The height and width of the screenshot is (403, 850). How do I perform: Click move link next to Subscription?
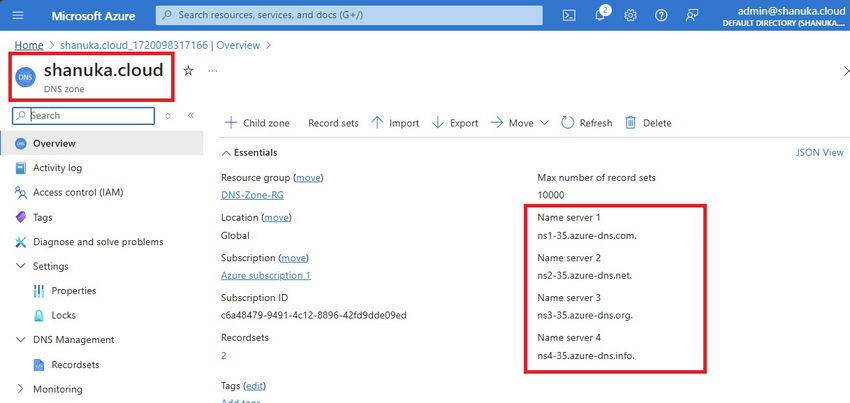click(x=294, y=258)
